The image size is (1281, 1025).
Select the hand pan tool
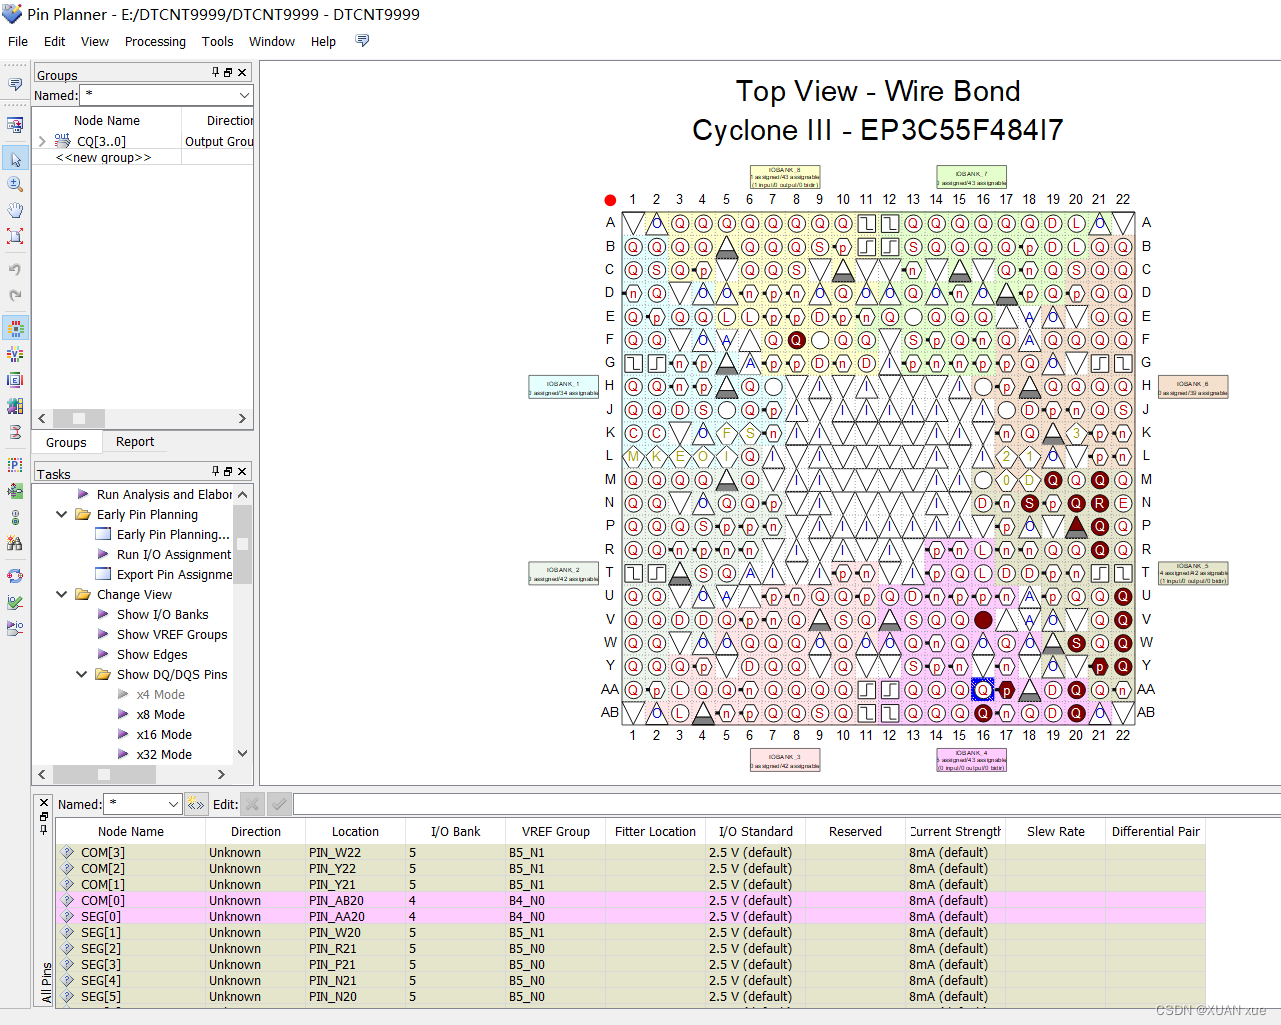point(15,210)
